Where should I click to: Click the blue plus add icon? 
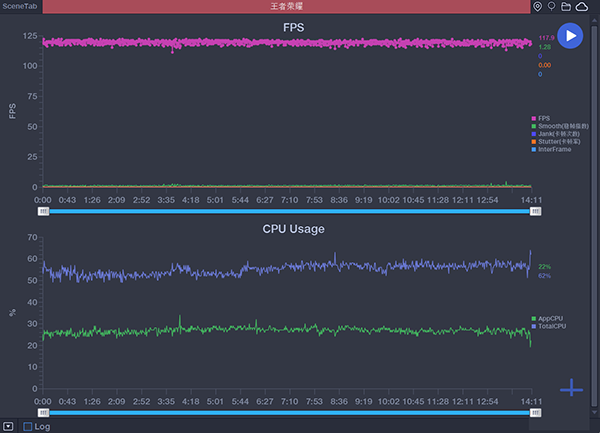click(571, 388)
